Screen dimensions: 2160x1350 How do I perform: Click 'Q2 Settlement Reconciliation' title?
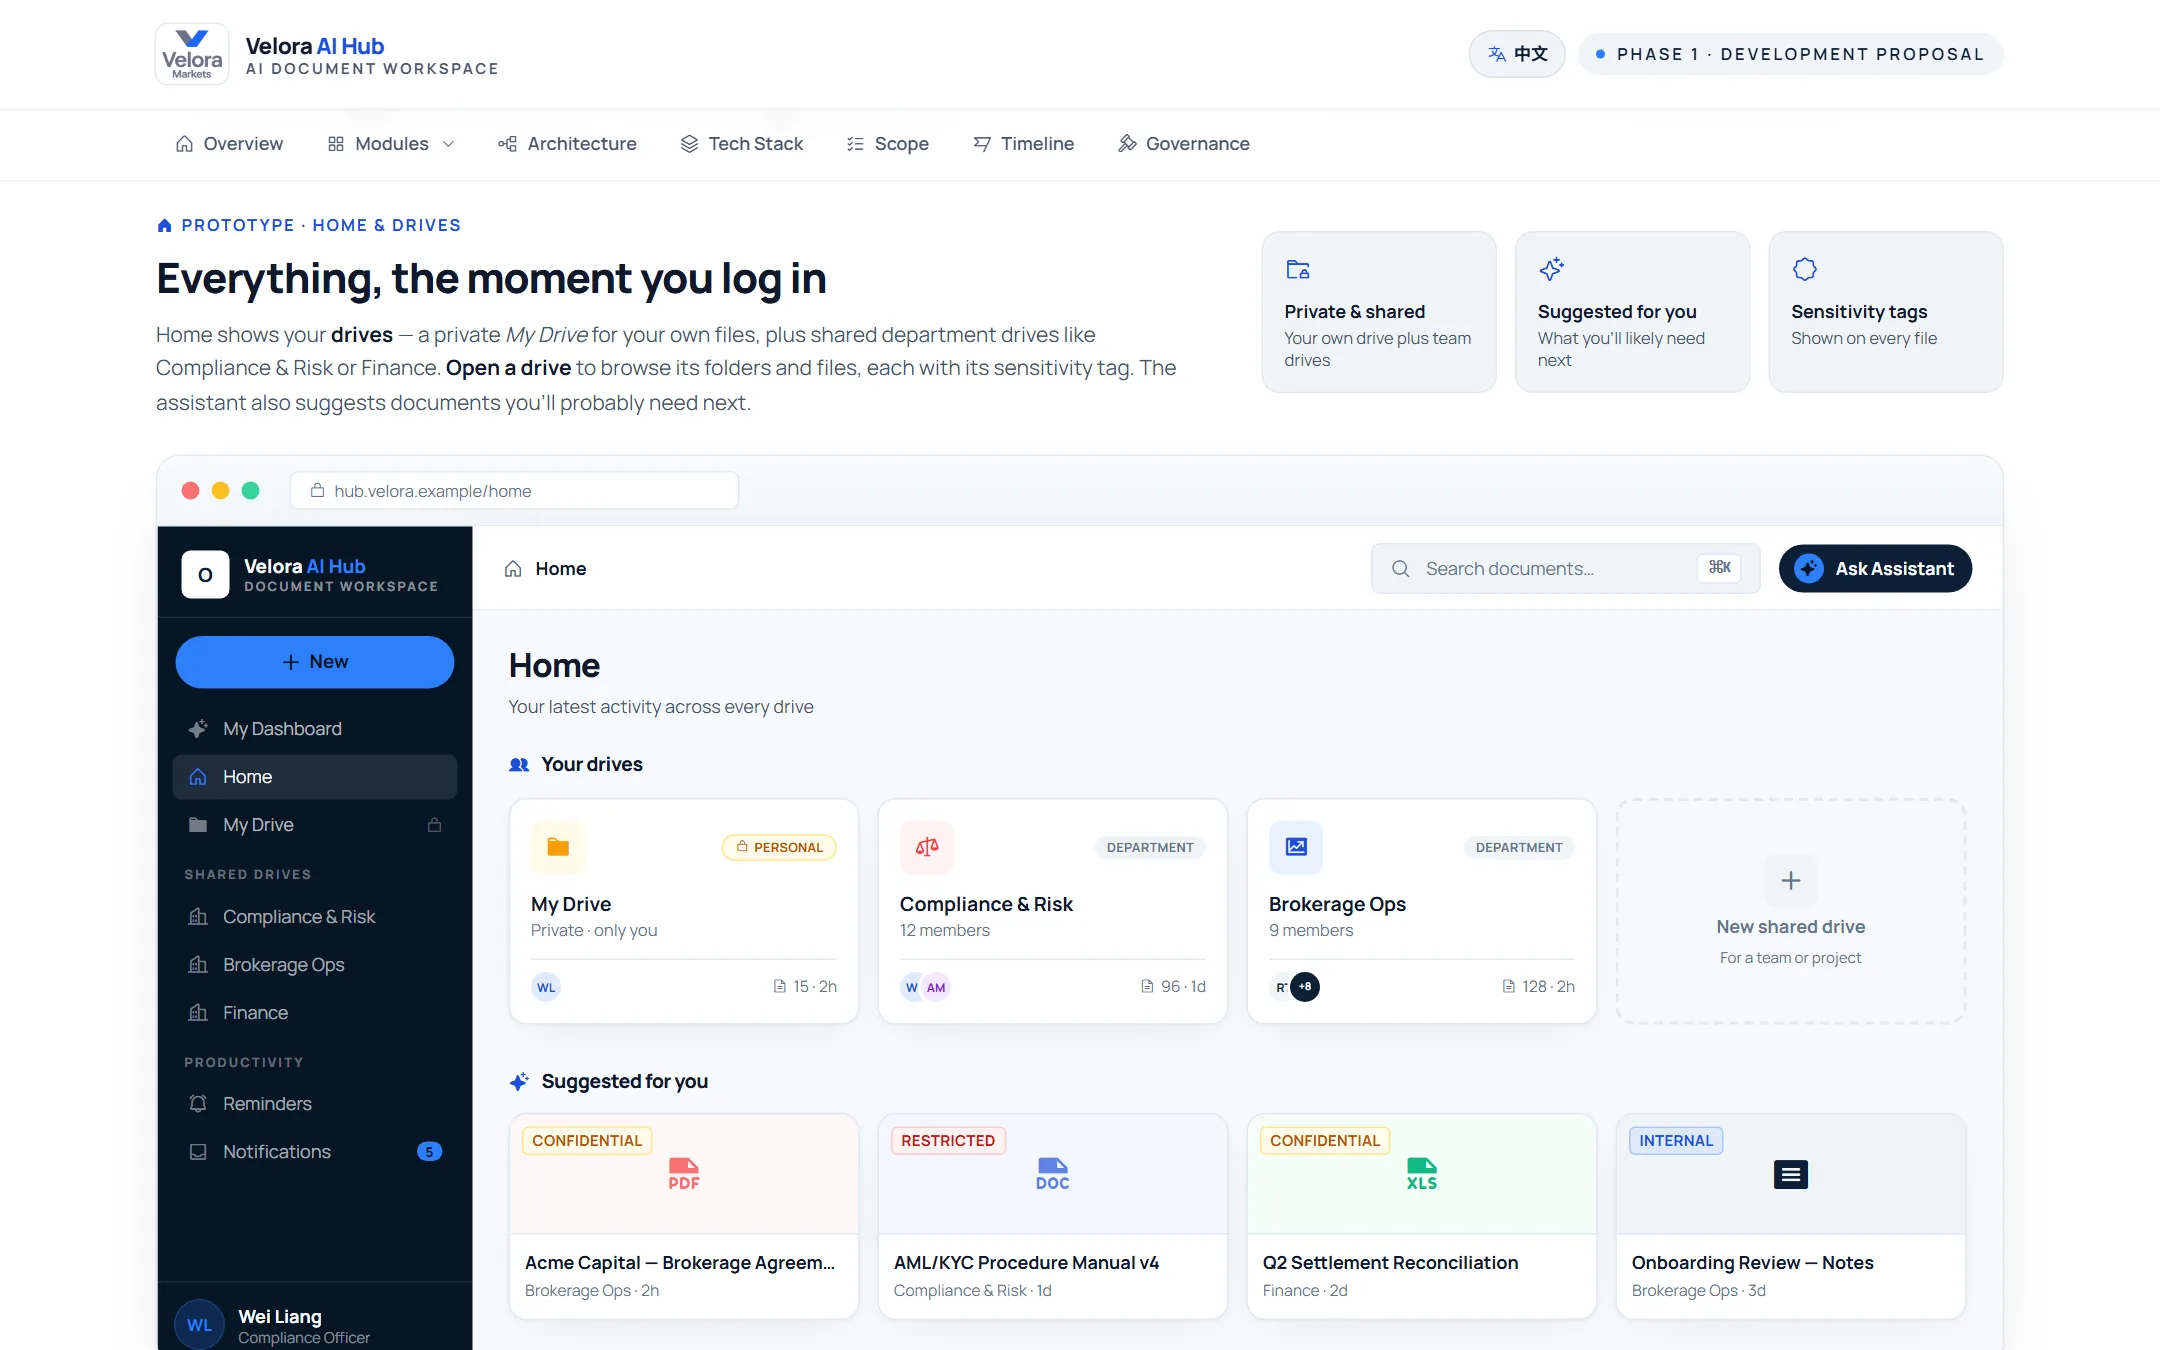pos(1391,1263)
